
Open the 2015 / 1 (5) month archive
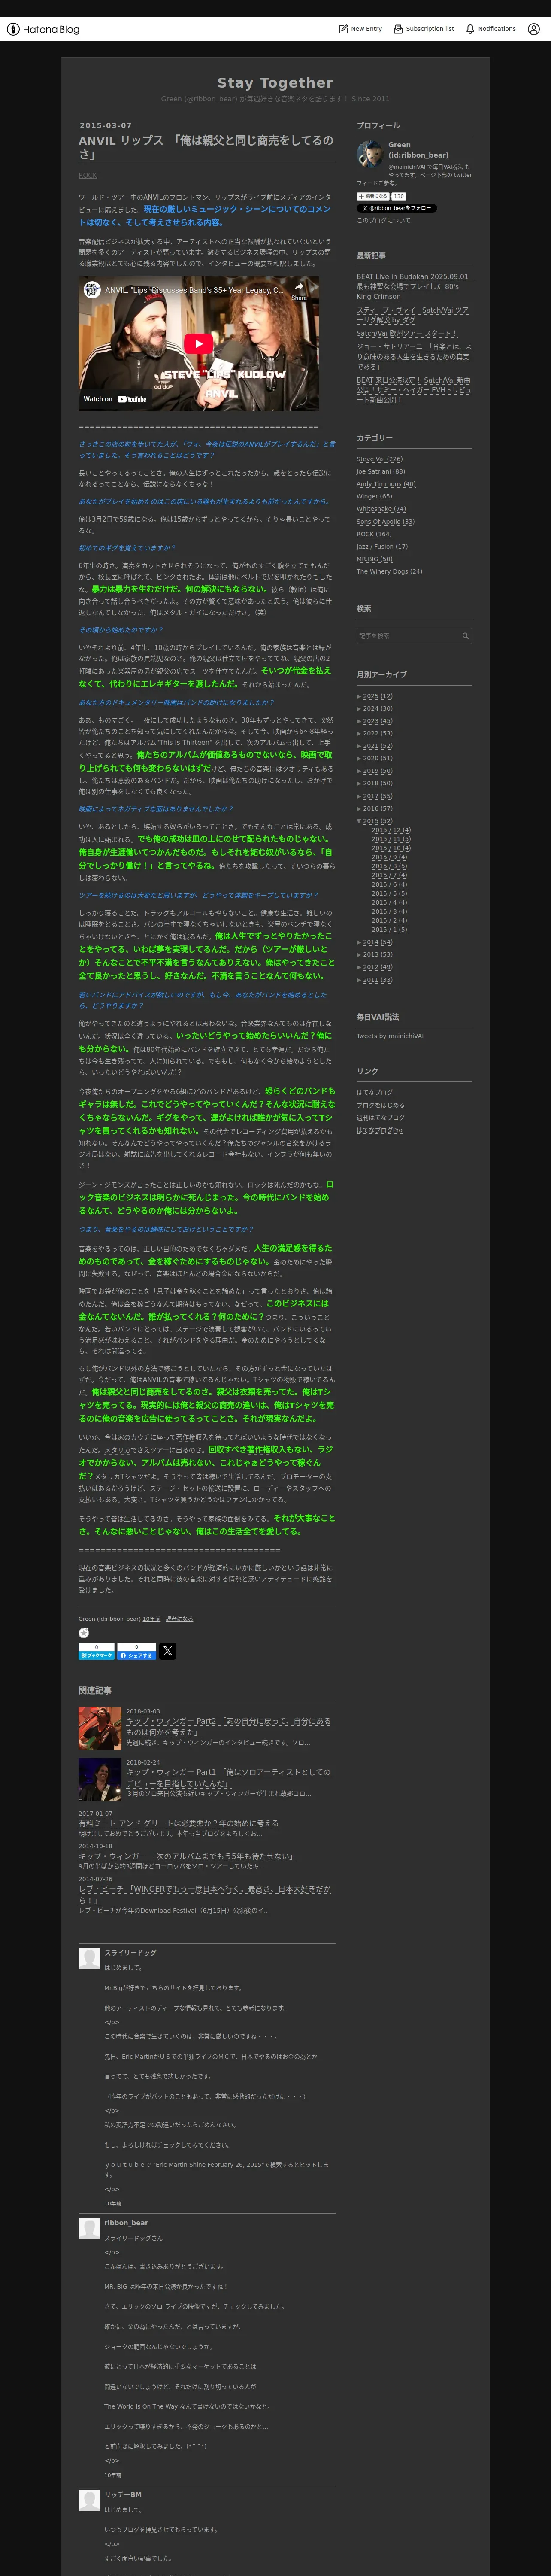pyautogui.click(x=389, y=929)
